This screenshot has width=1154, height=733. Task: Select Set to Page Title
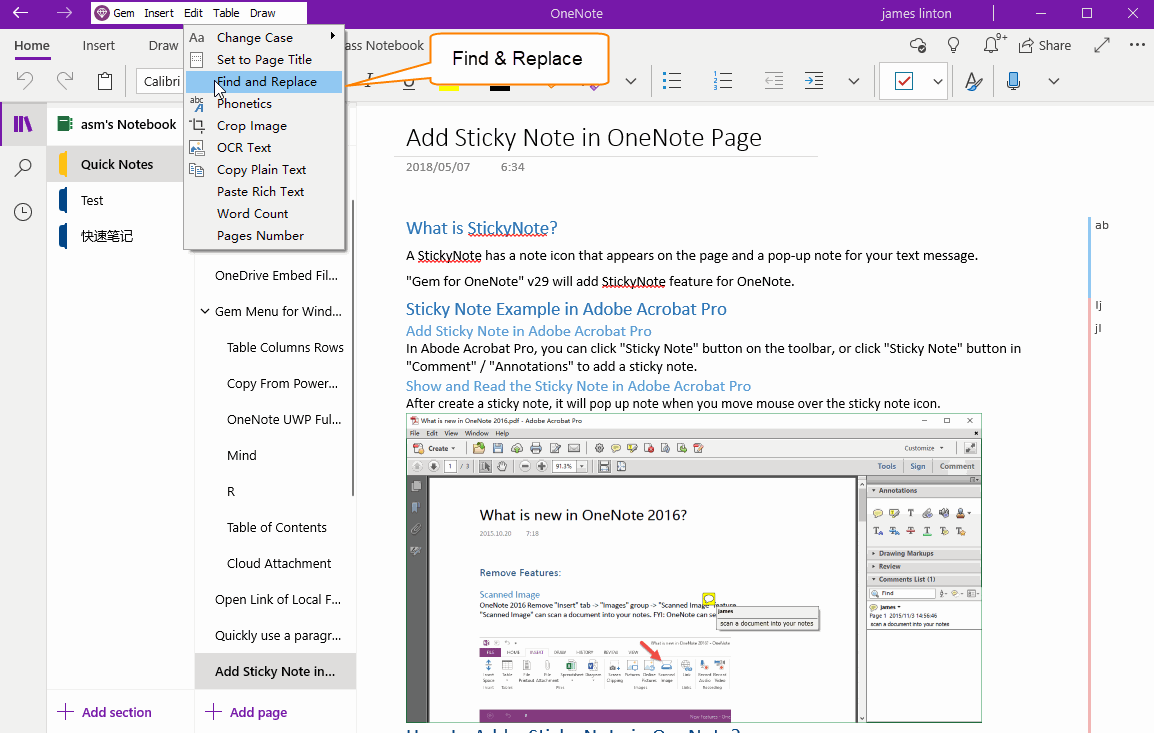[265, 60]
